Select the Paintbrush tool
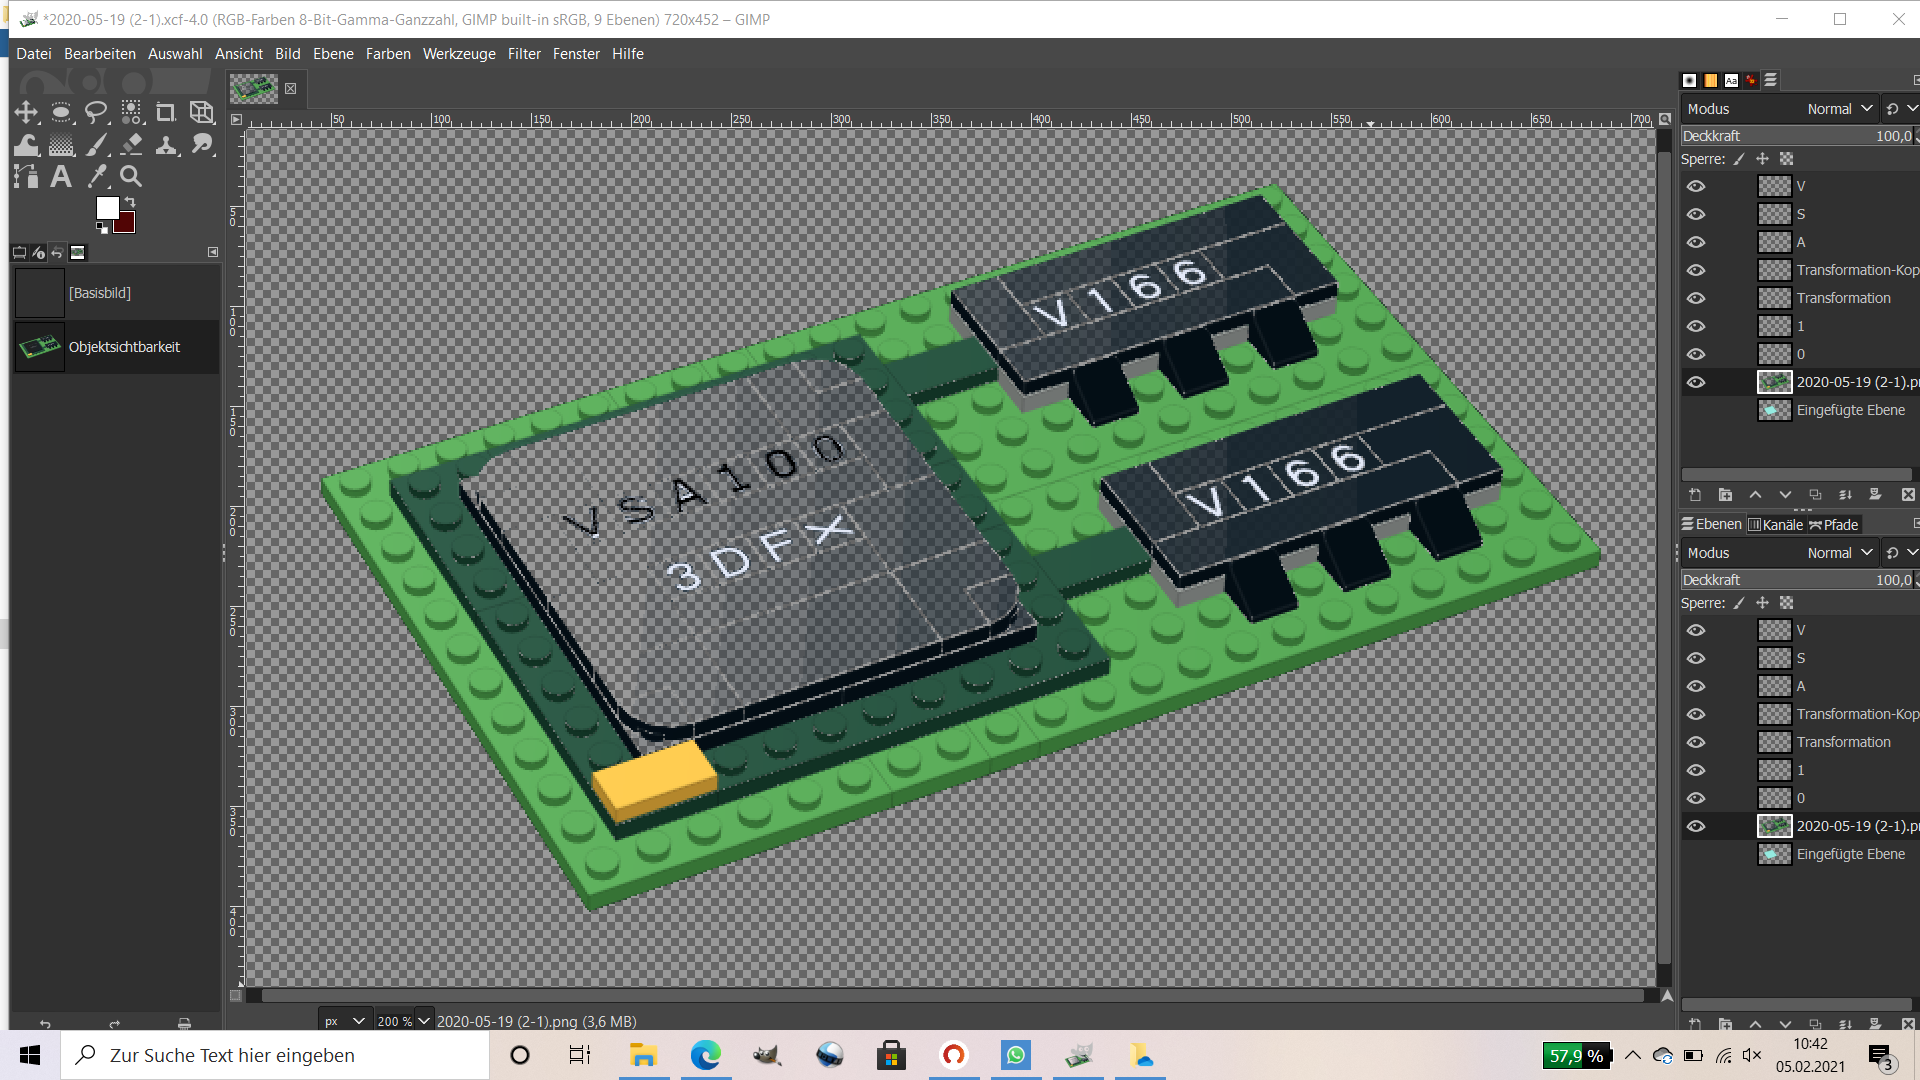Image resolution: width=1920 pixels, height=1080 pixels. pos(96,145)
